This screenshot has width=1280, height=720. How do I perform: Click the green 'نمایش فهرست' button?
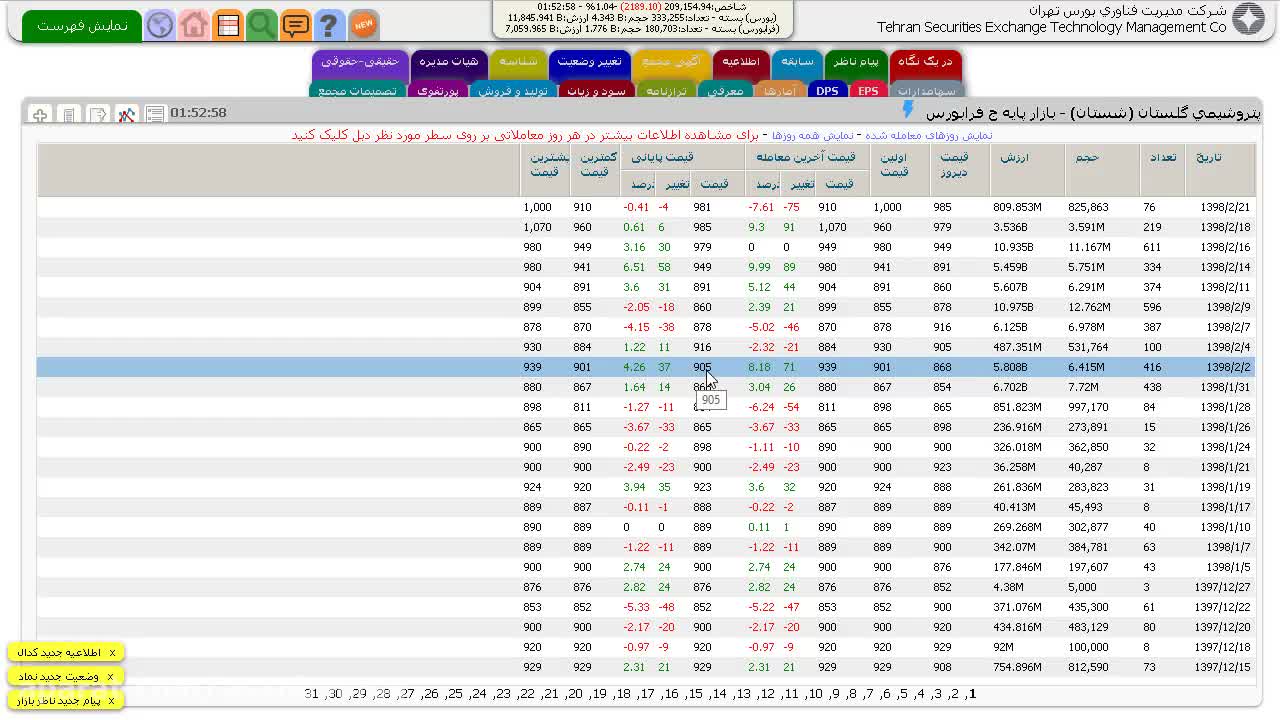82,26
